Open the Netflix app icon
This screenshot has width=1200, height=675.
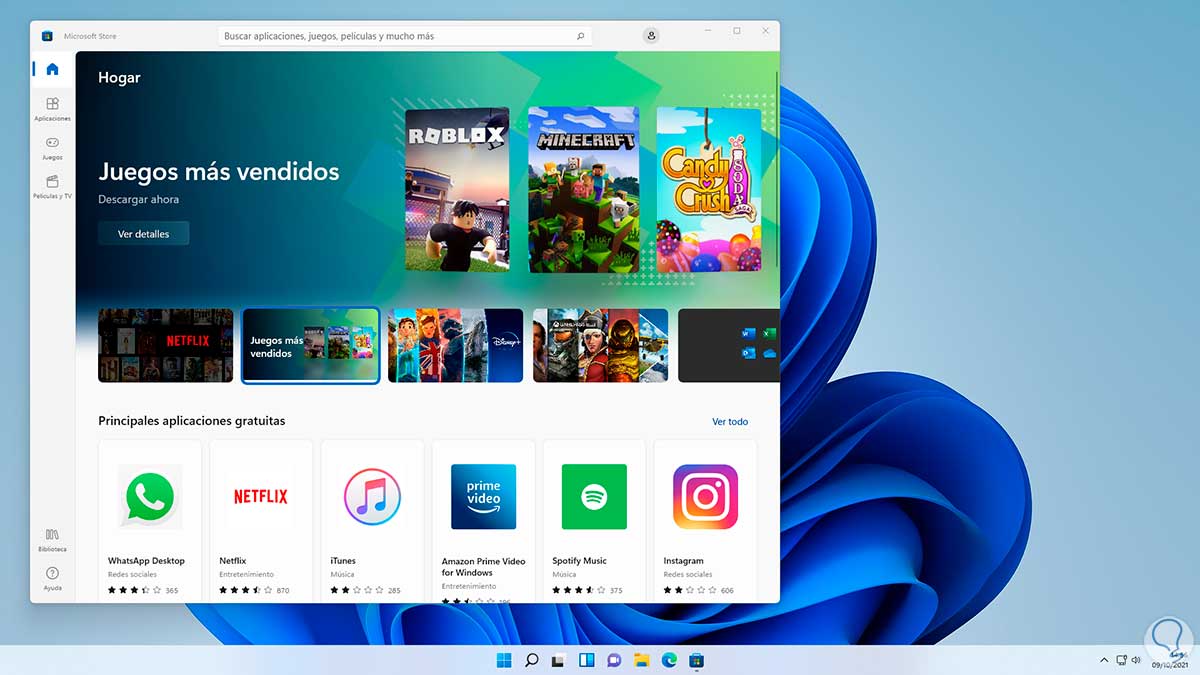261,496
